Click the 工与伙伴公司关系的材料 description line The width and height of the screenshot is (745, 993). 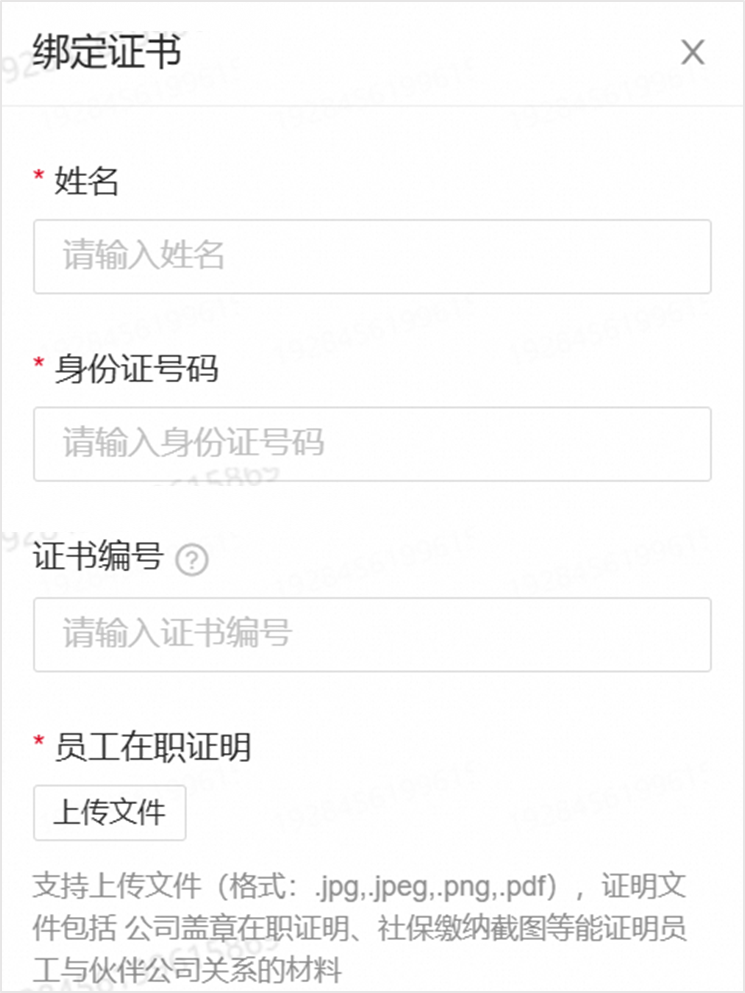pyautogui.click(x=188, y=970)
